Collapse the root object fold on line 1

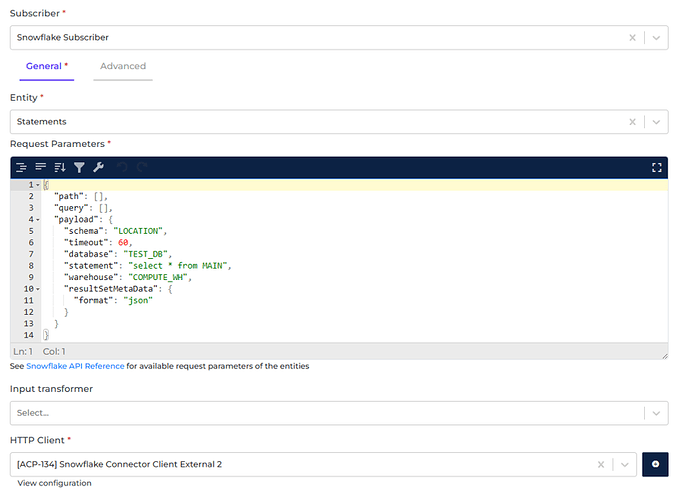(38, 185)
